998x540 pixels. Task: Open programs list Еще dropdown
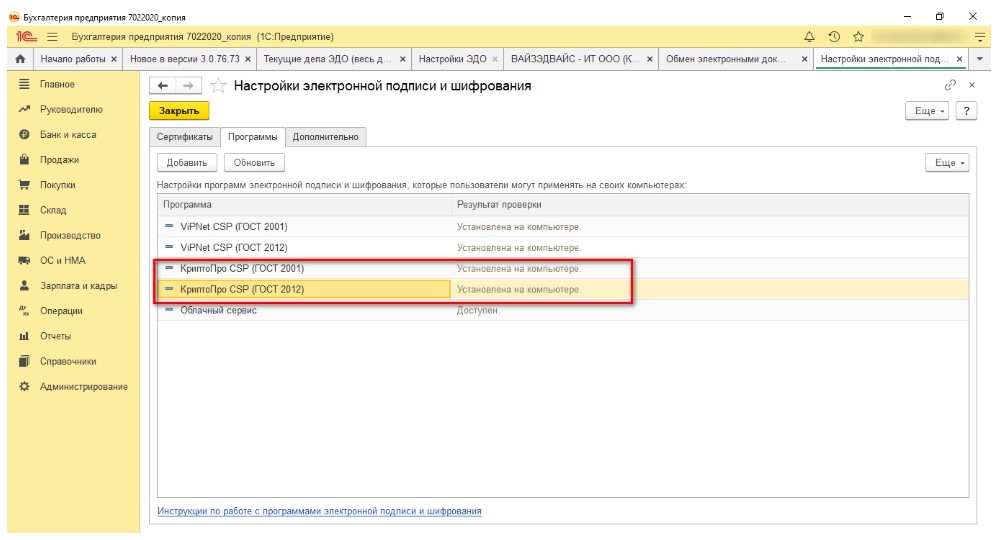947,163
